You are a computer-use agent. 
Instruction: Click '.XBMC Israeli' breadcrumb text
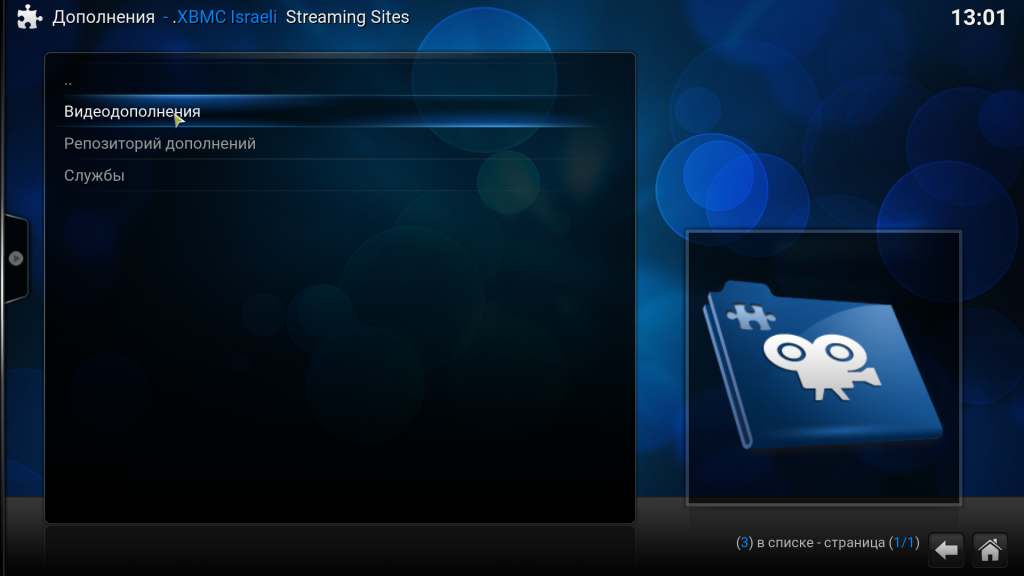pyautogui.click(x=225, y=18)
